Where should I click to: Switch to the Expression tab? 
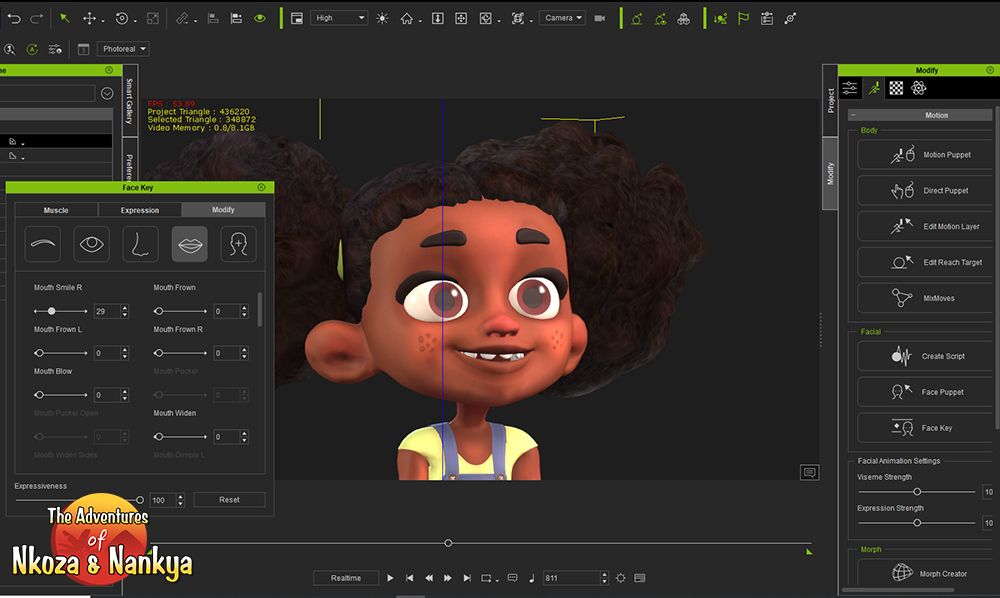[140, 210]
